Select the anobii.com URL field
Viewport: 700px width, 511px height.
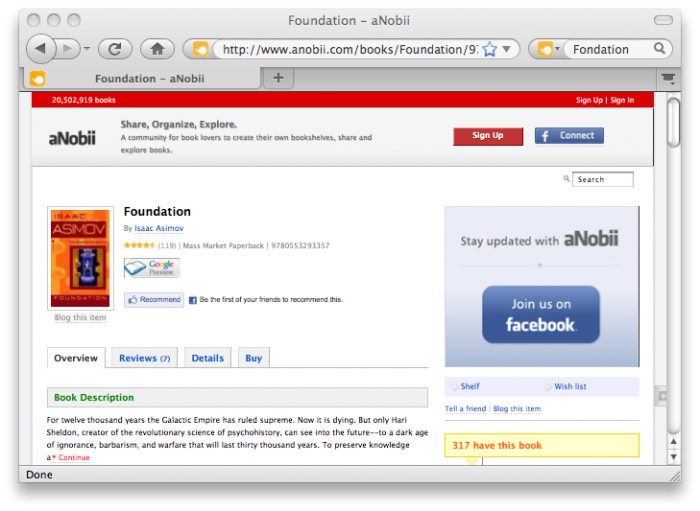coord(350,49)
